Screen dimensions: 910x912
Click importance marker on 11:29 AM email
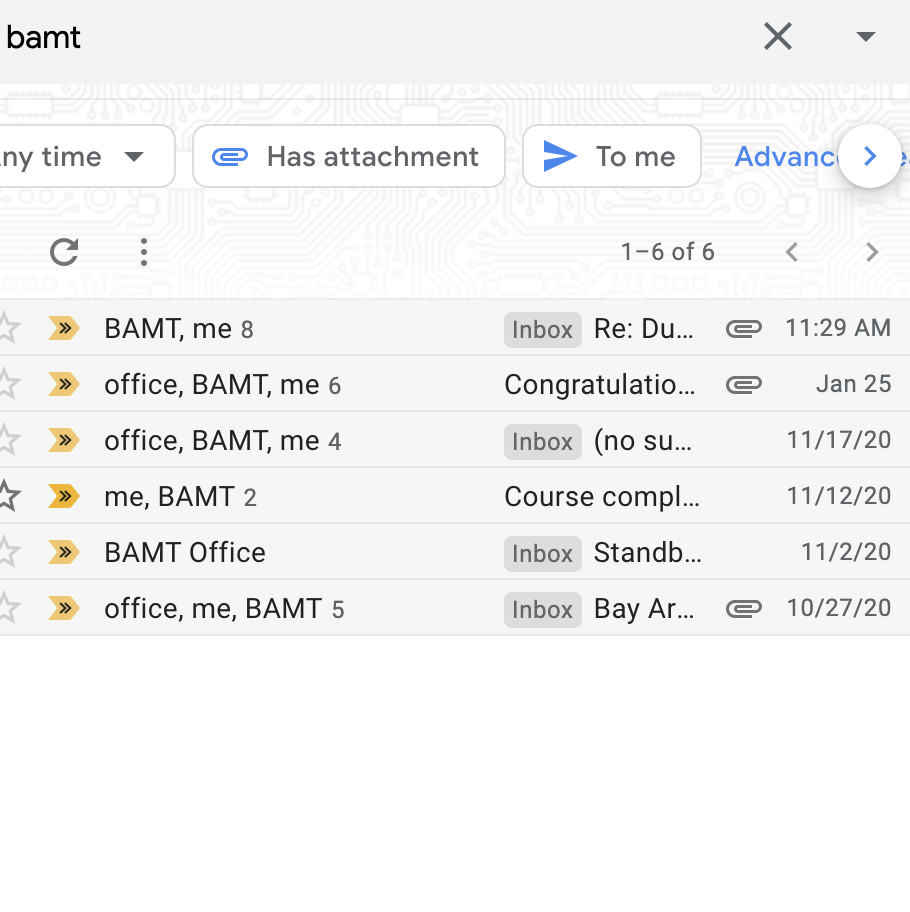[64, 328]
